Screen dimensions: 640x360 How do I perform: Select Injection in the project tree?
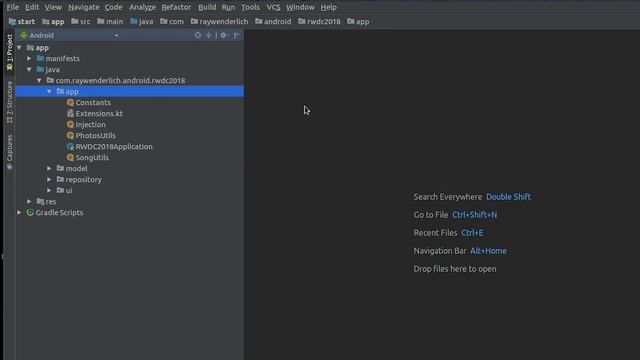click(x=91, y=125)
